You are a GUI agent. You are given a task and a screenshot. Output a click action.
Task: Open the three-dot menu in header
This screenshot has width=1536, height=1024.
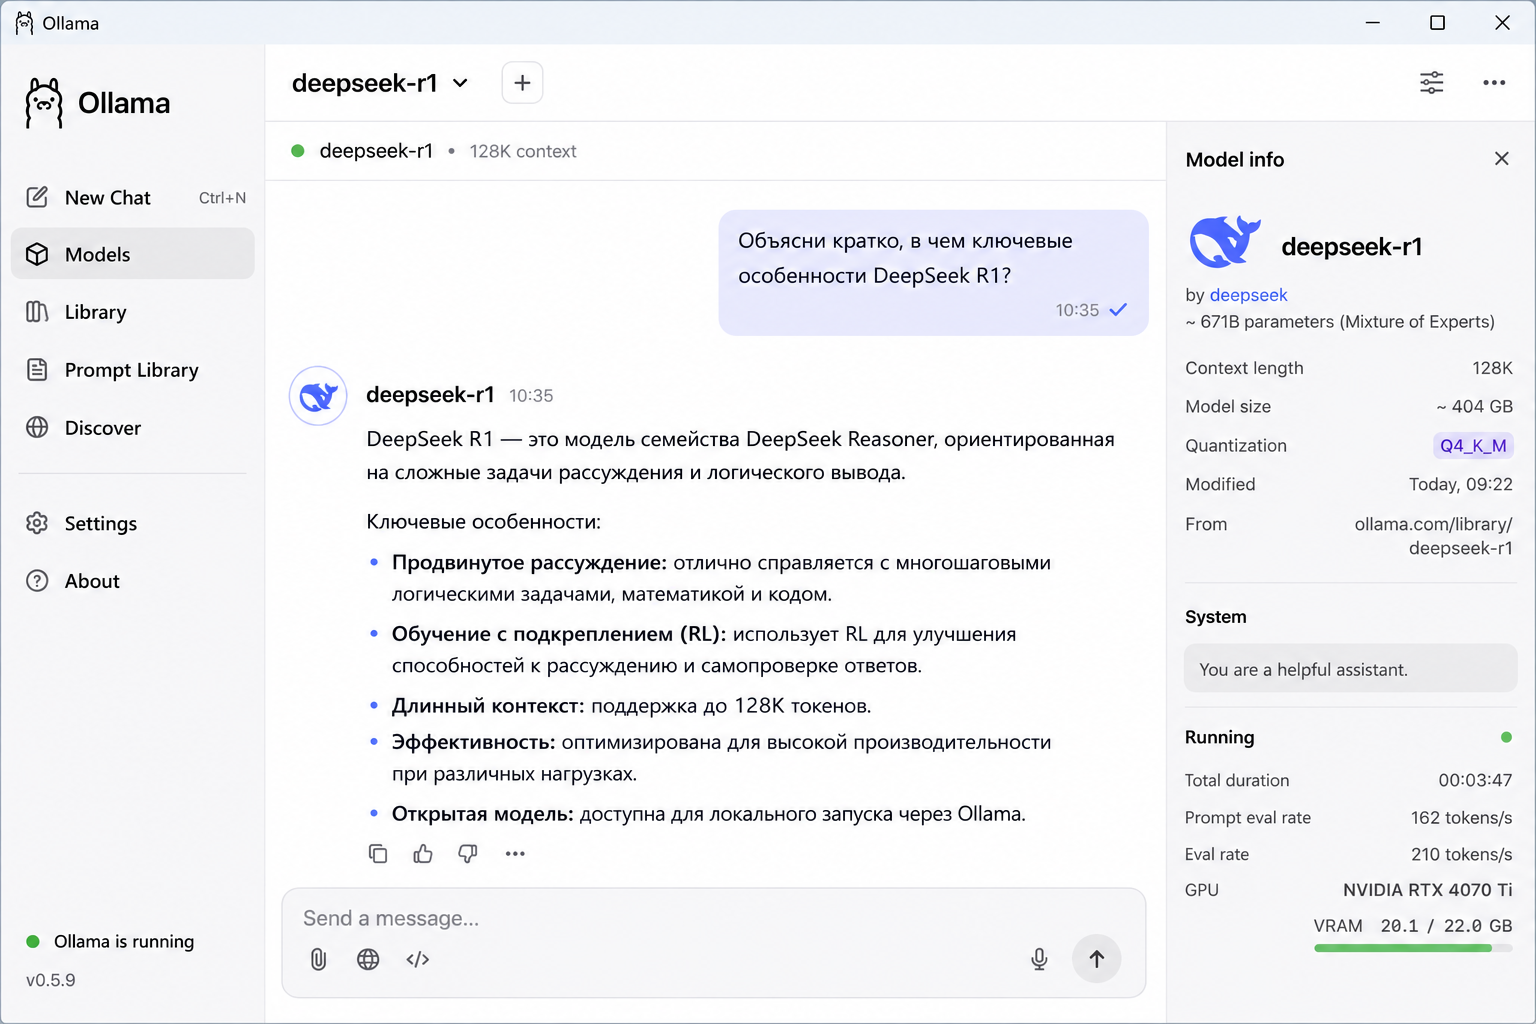coord(1494,83)
